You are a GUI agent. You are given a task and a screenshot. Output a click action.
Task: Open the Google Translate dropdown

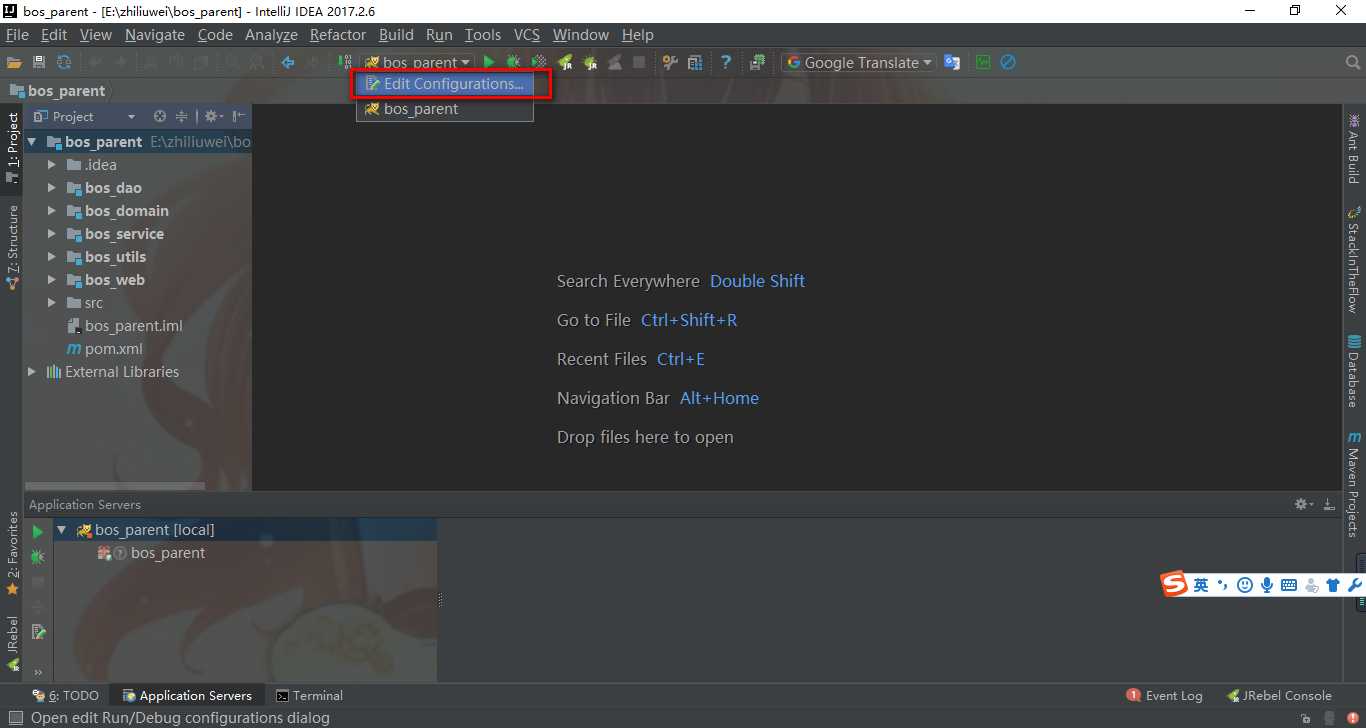click(x=860, y=62)
